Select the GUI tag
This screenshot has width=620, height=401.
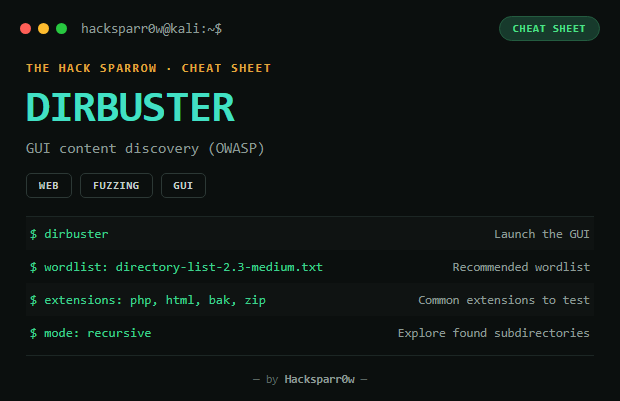tap(183, 185)
